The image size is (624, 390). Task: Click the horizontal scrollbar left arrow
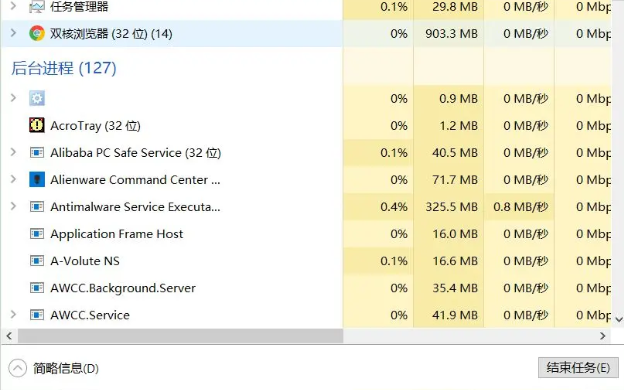pos(9,336)
